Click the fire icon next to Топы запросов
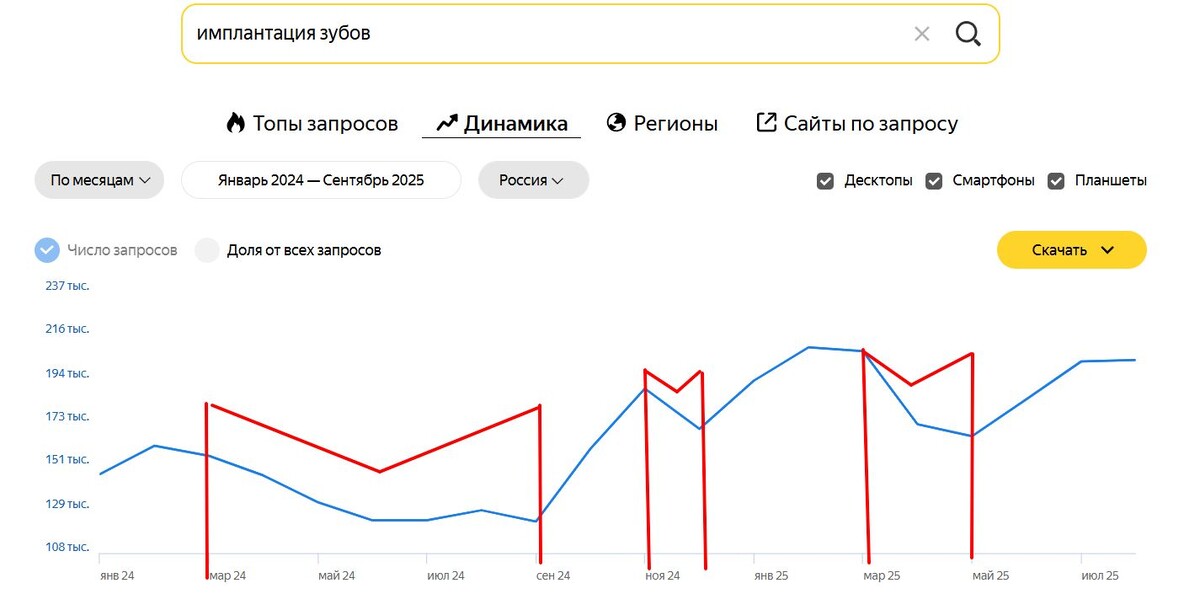This screenshot has width=1200, height=610. tap(237, 122)
